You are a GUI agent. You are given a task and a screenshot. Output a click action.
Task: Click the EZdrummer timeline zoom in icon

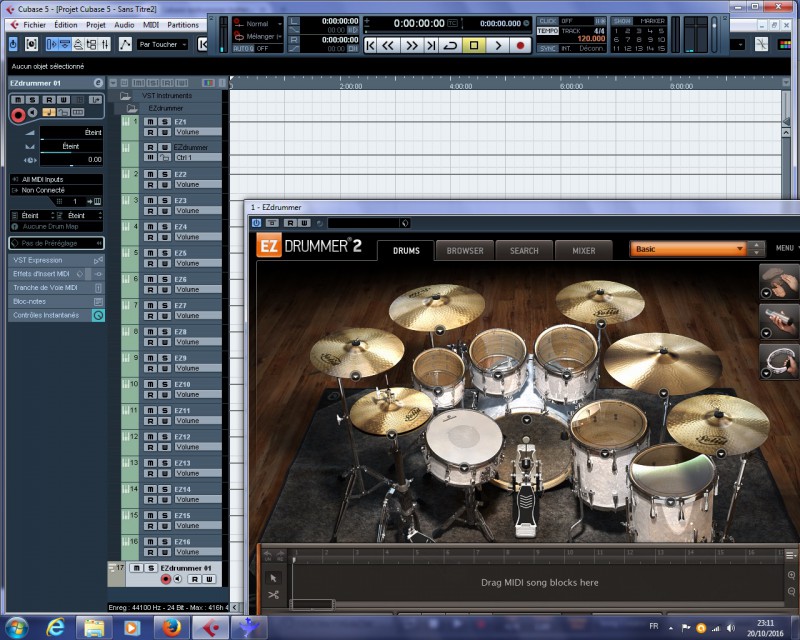791,575
